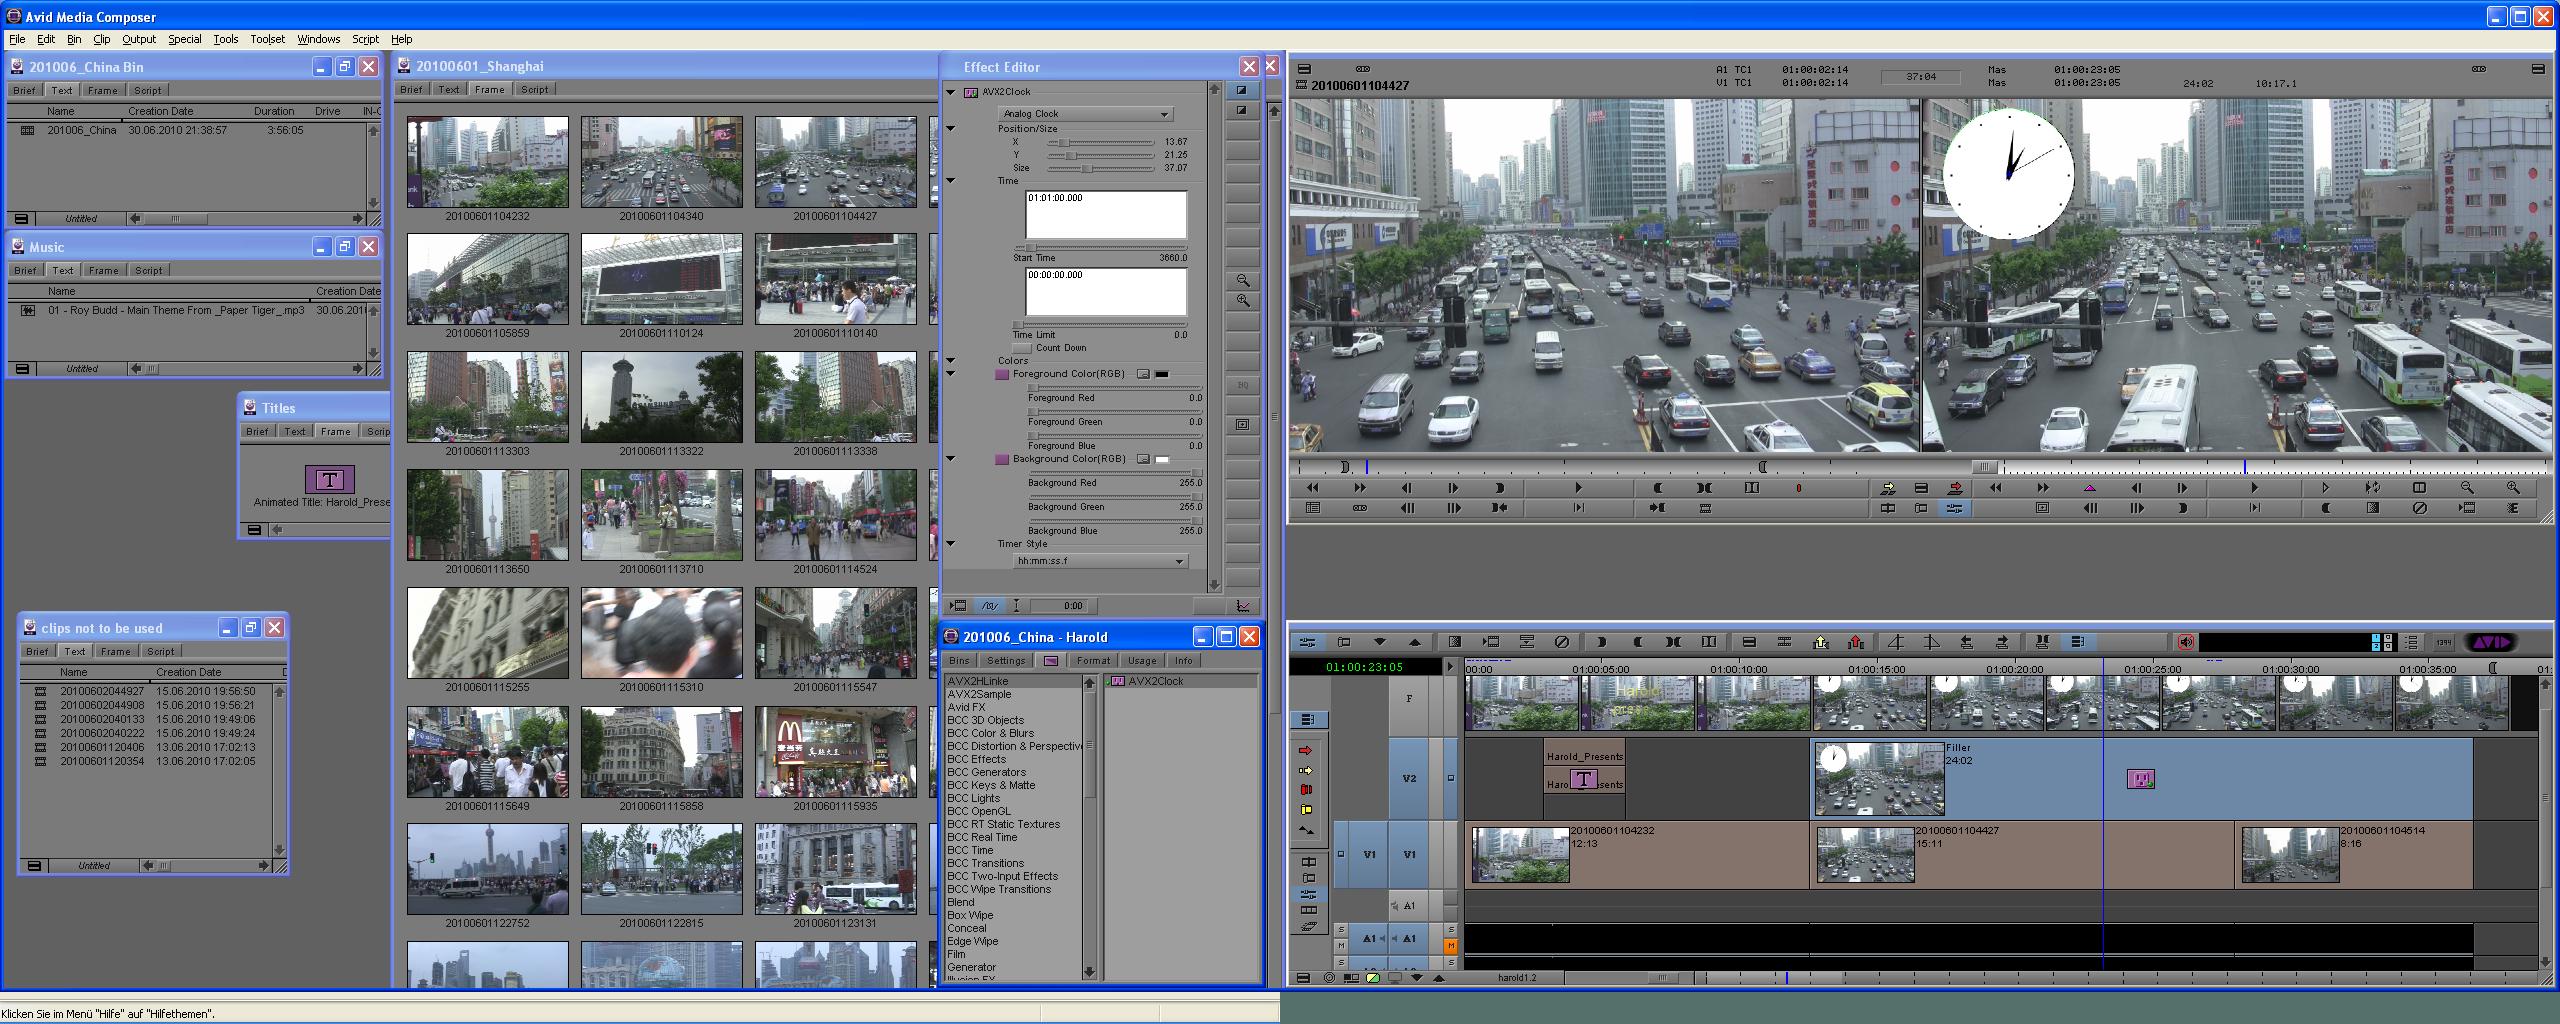Open the Special menu
Image resolution: width=2560 pixels, height=1024 pixels.
pyautogui.click(x=184, y=39)
